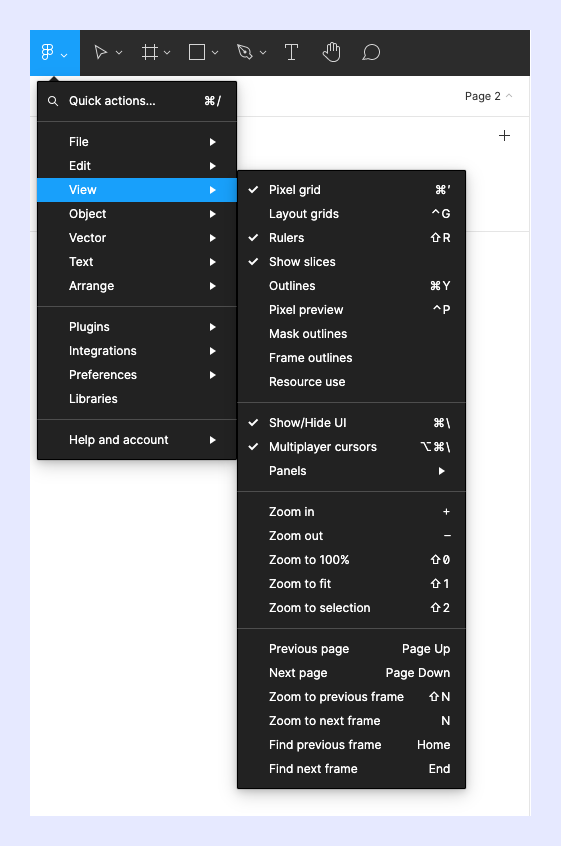This screenshot has width=561, height=846.
Task: Toggle Pixel grid off
Action: click(x=351, y=190)
